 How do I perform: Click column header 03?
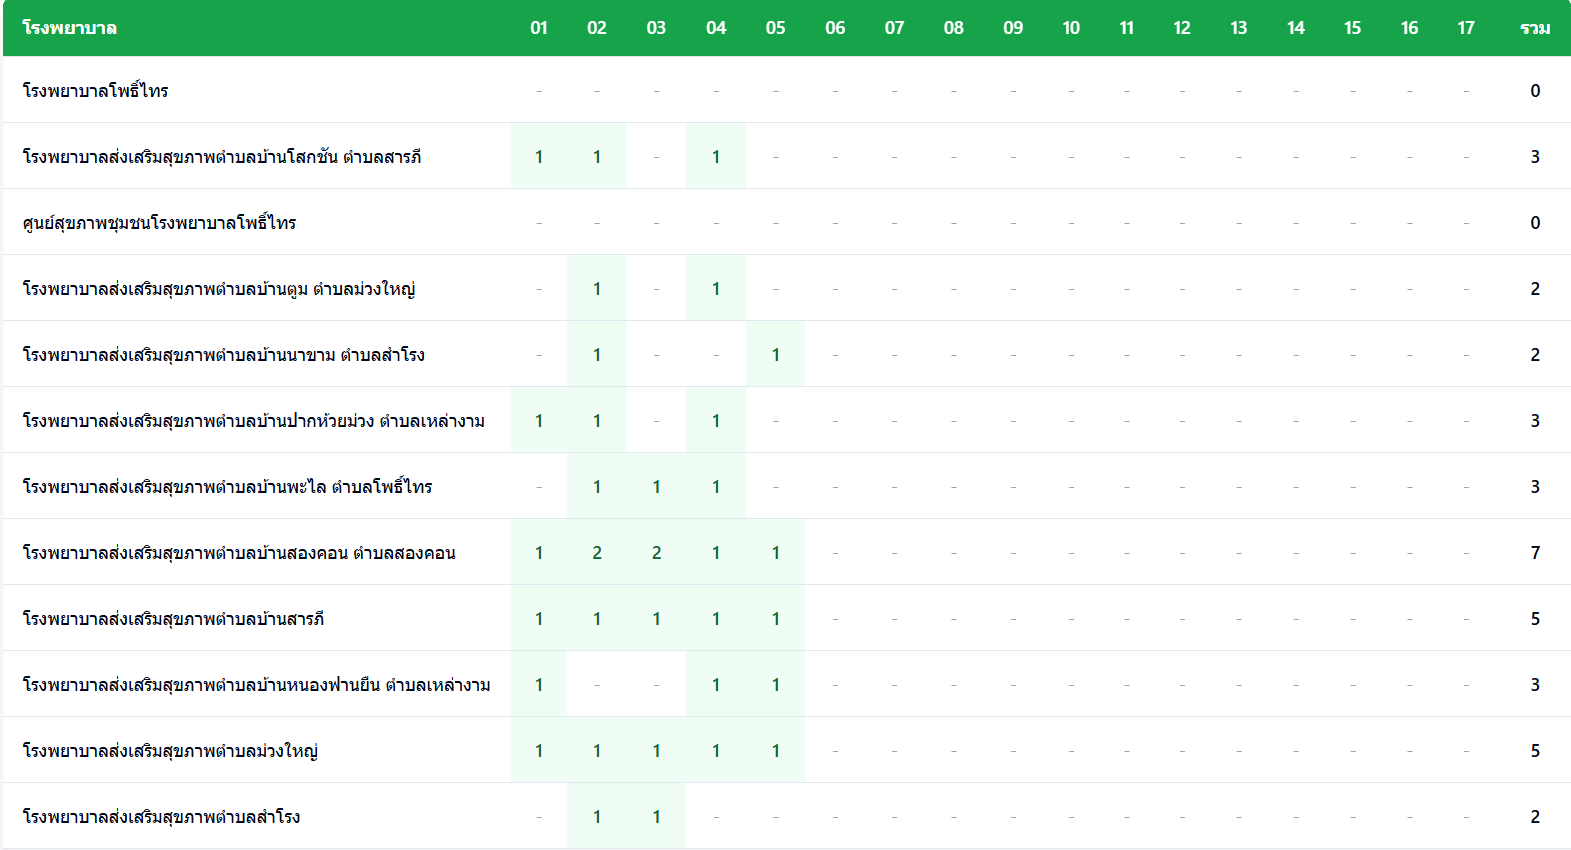pos(656,28)
